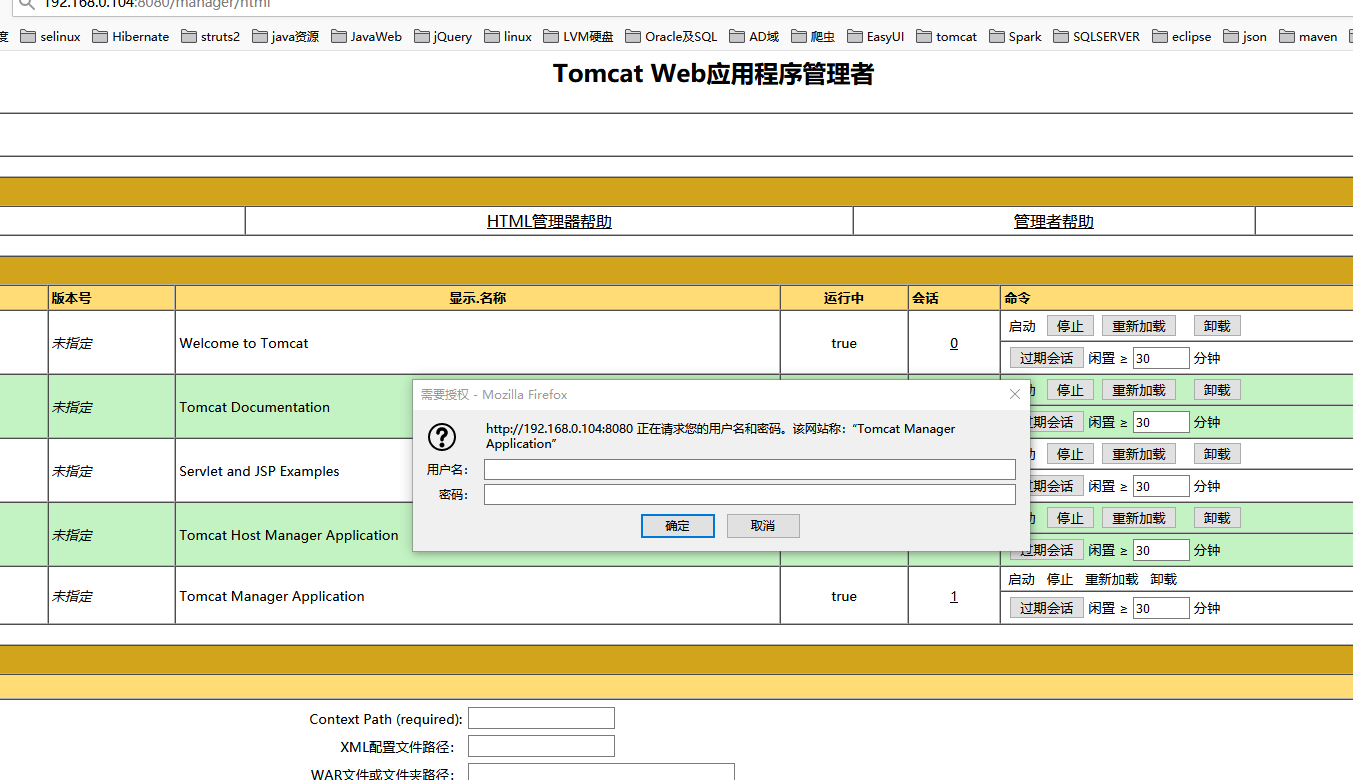Open the Oracle及SQL bookmarks folder

[x=672, y=37]
